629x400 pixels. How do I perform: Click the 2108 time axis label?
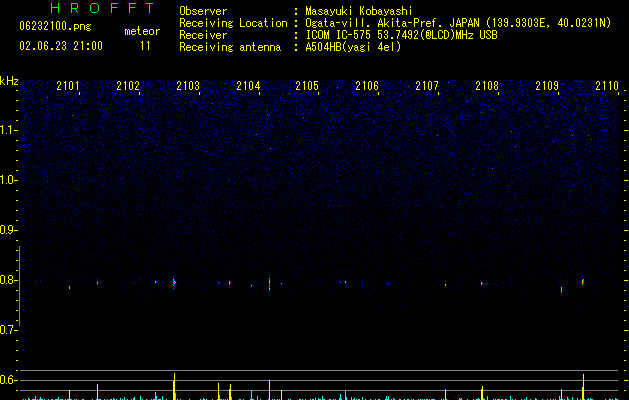point(487,85)
